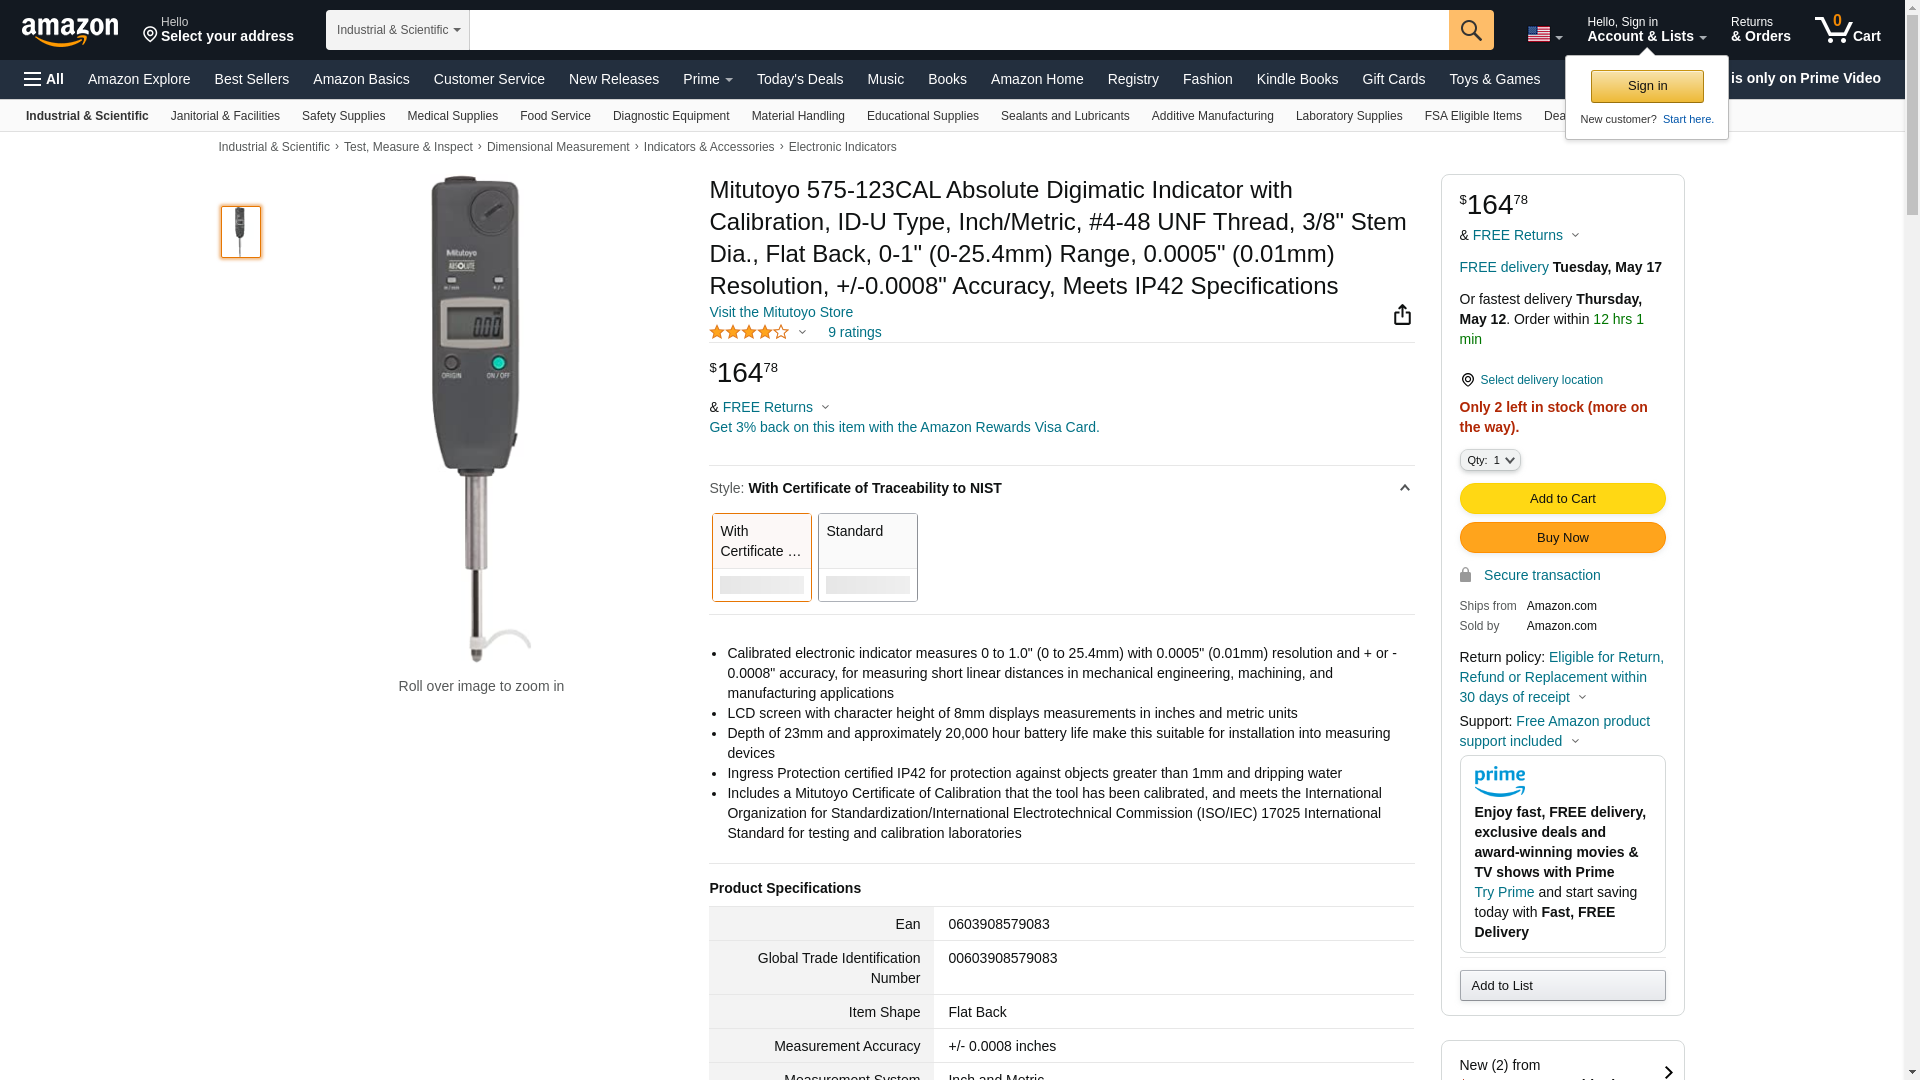Go to Best Sellers nav item
The width and height of the screenshot is (1920, 1080).
click(x=251, y=79)
